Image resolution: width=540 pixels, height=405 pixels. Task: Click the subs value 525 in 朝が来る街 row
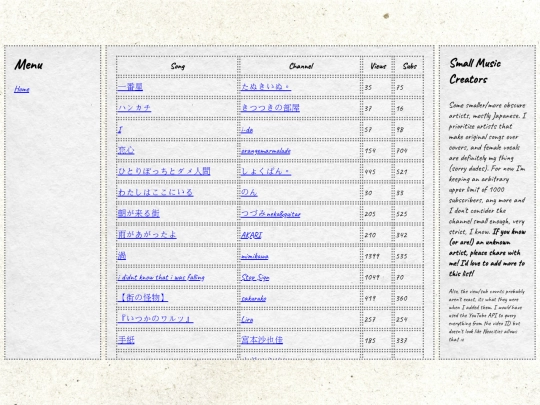tap(402, 214)
